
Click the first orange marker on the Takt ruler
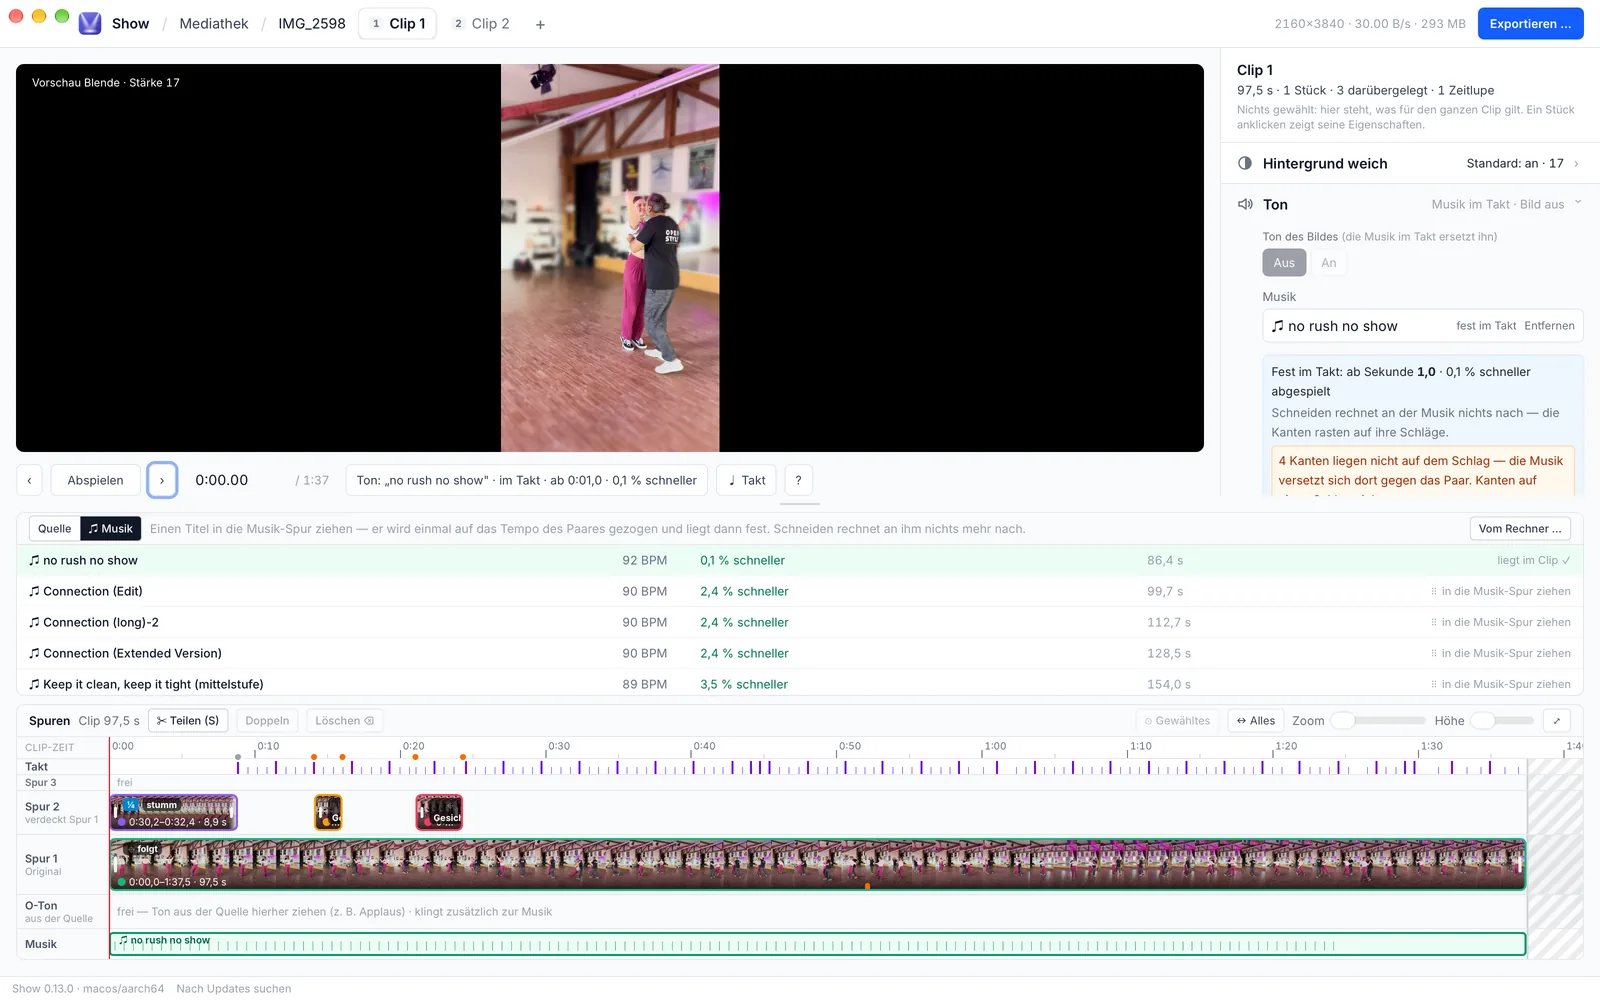314,757
